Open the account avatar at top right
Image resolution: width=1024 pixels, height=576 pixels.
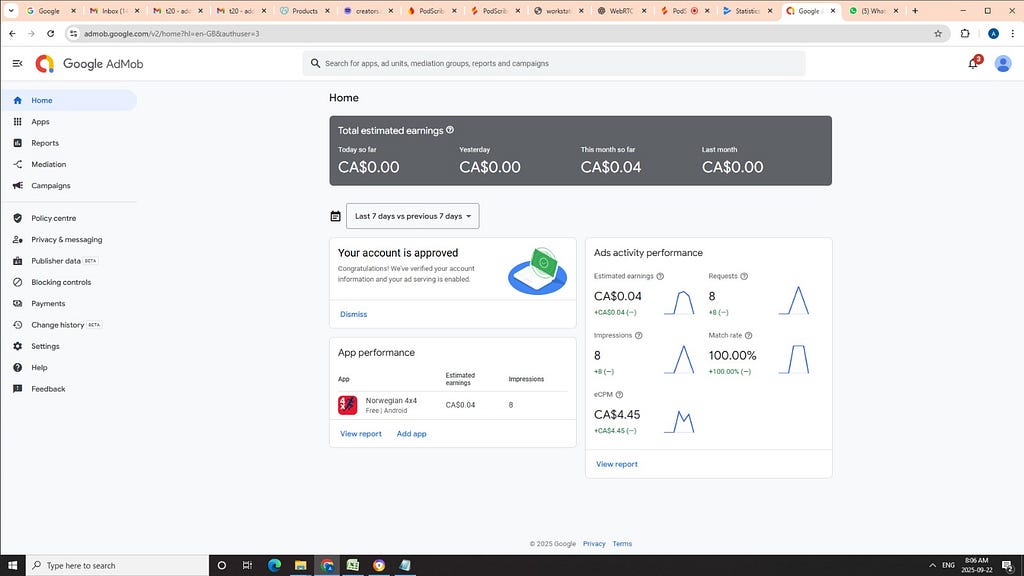pos(1002,63)
